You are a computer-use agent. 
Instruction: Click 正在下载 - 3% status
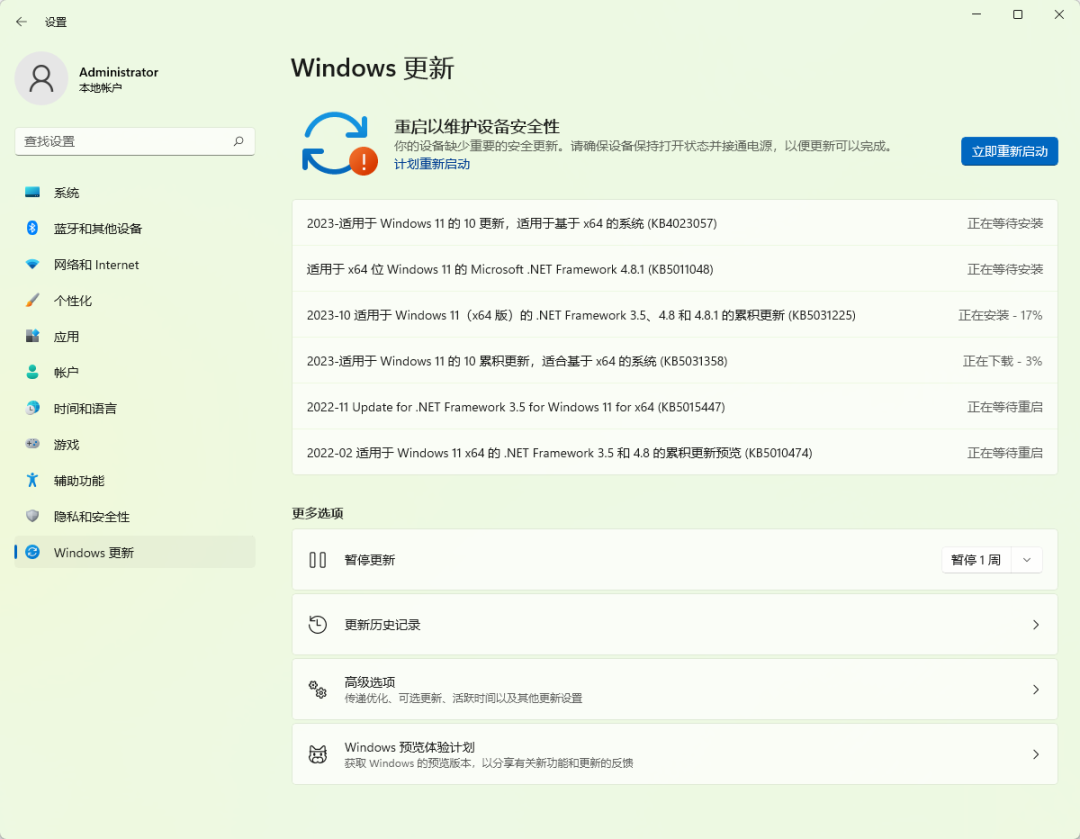[1002, 361]
